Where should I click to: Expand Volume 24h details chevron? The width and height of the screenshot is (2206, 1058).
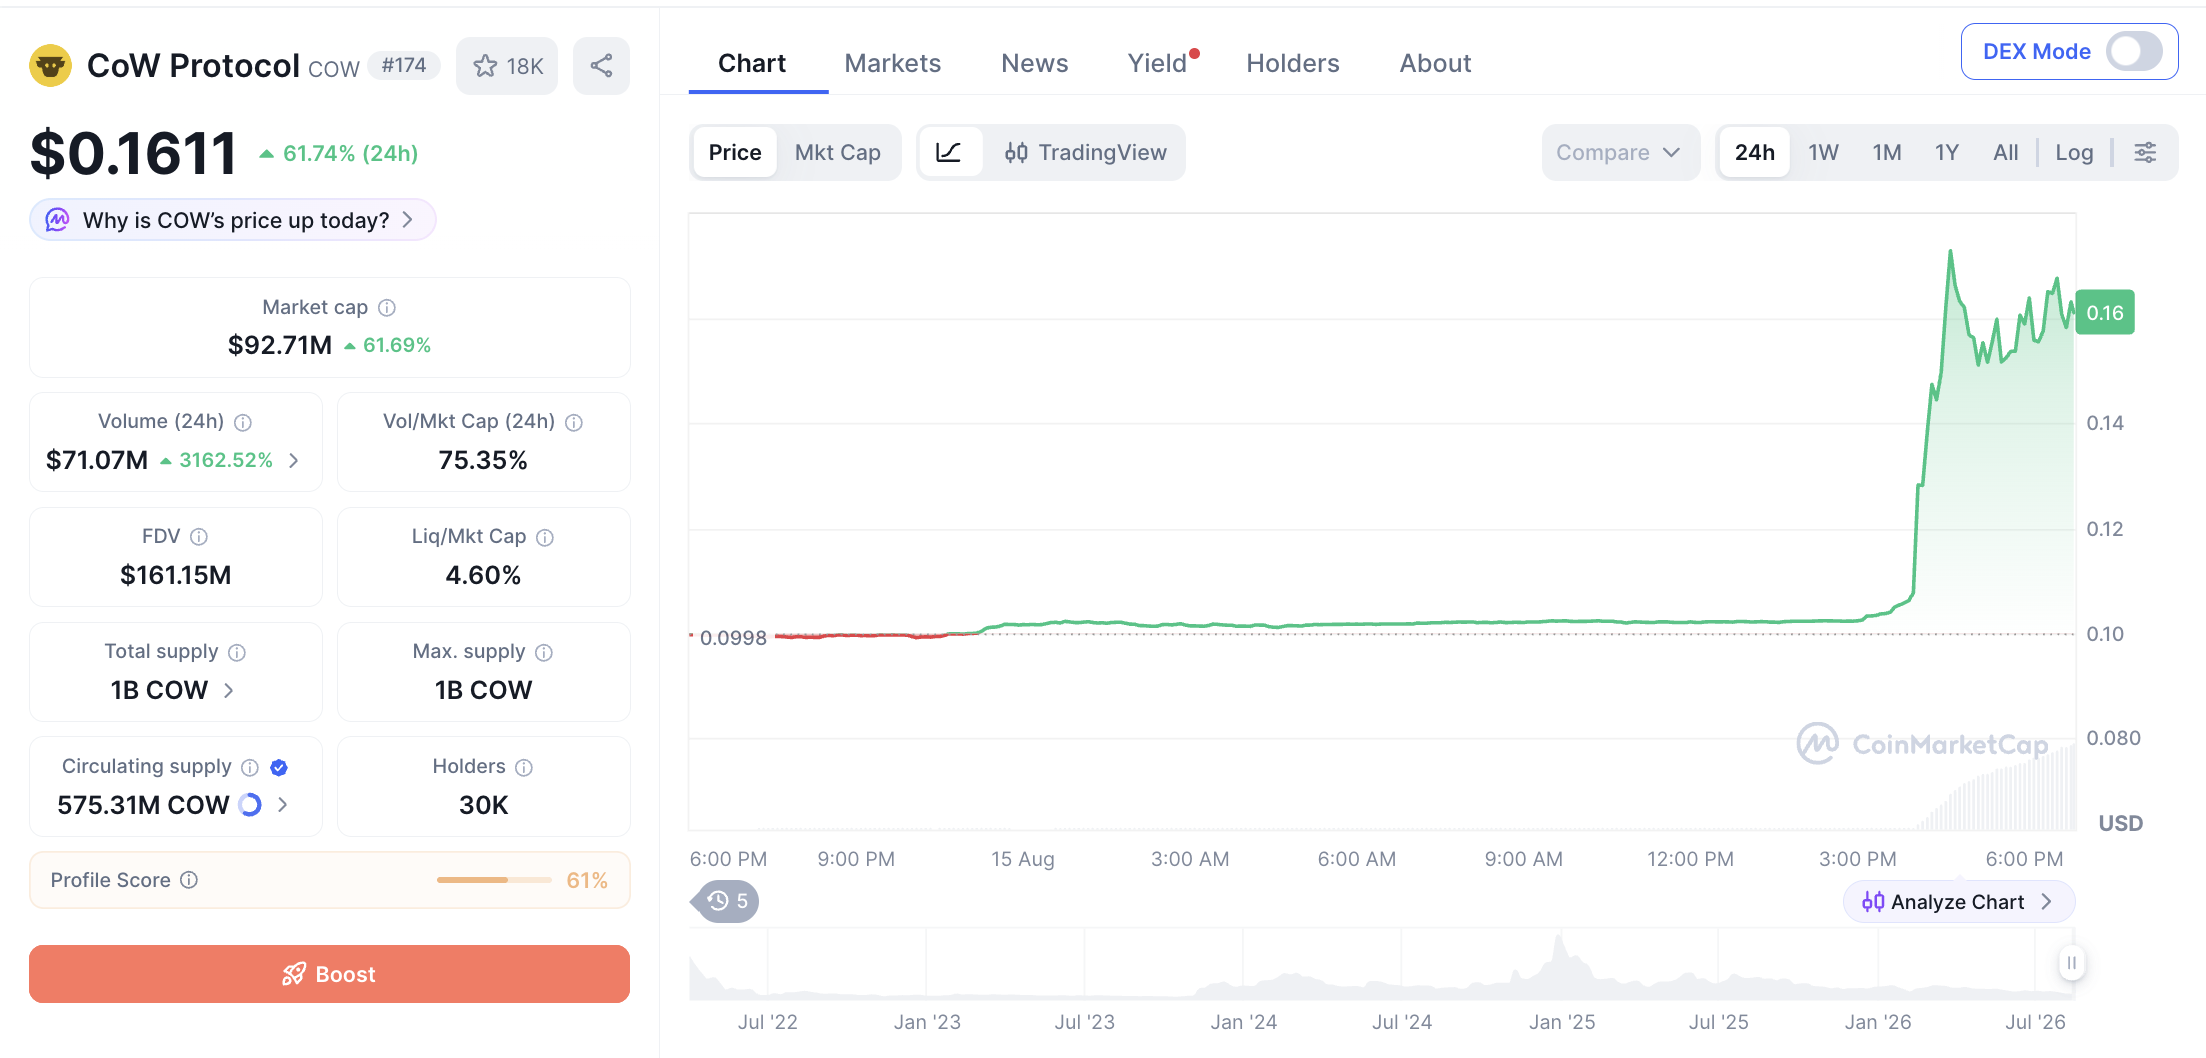(x=294, y=460)
